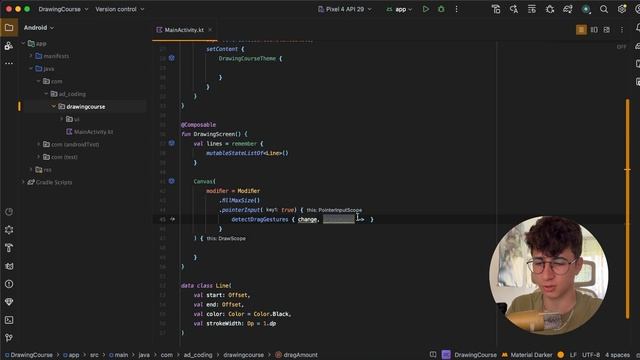
Task: Expand the Gradle Scripts node
Action: click(x=23, y=182)
